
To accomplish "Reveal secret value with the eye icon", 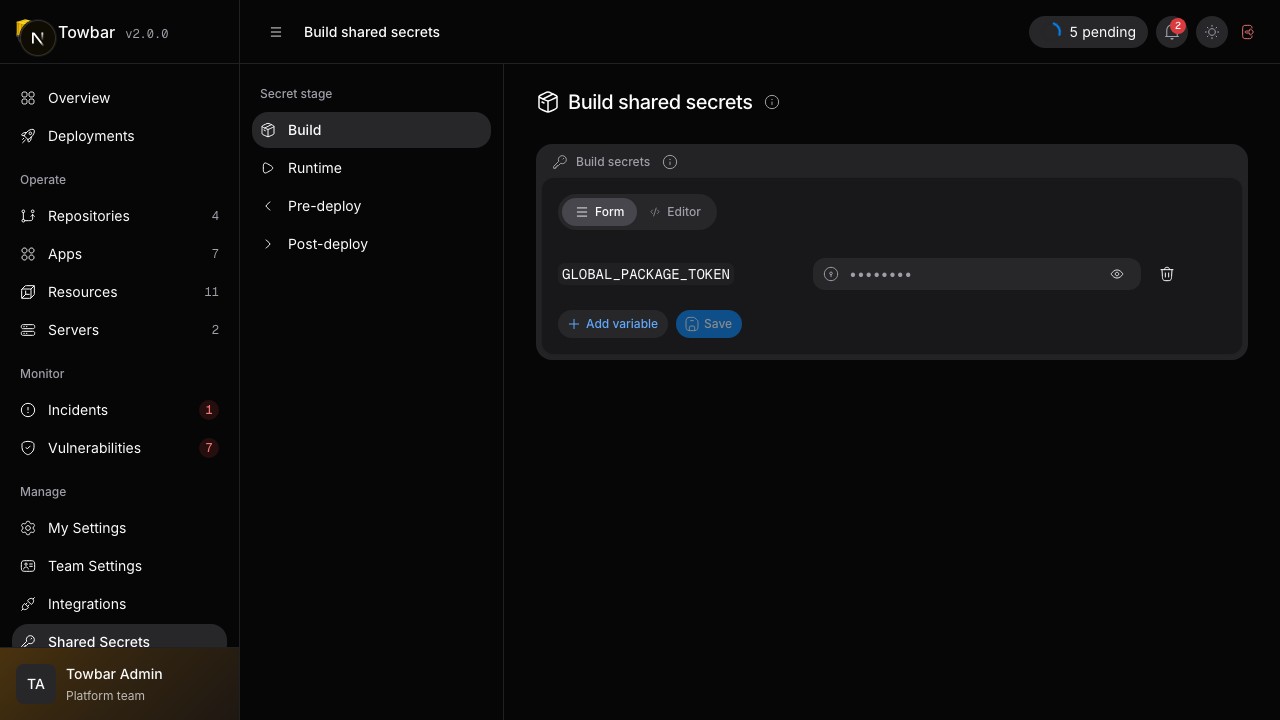I will tap(1117, 274).
